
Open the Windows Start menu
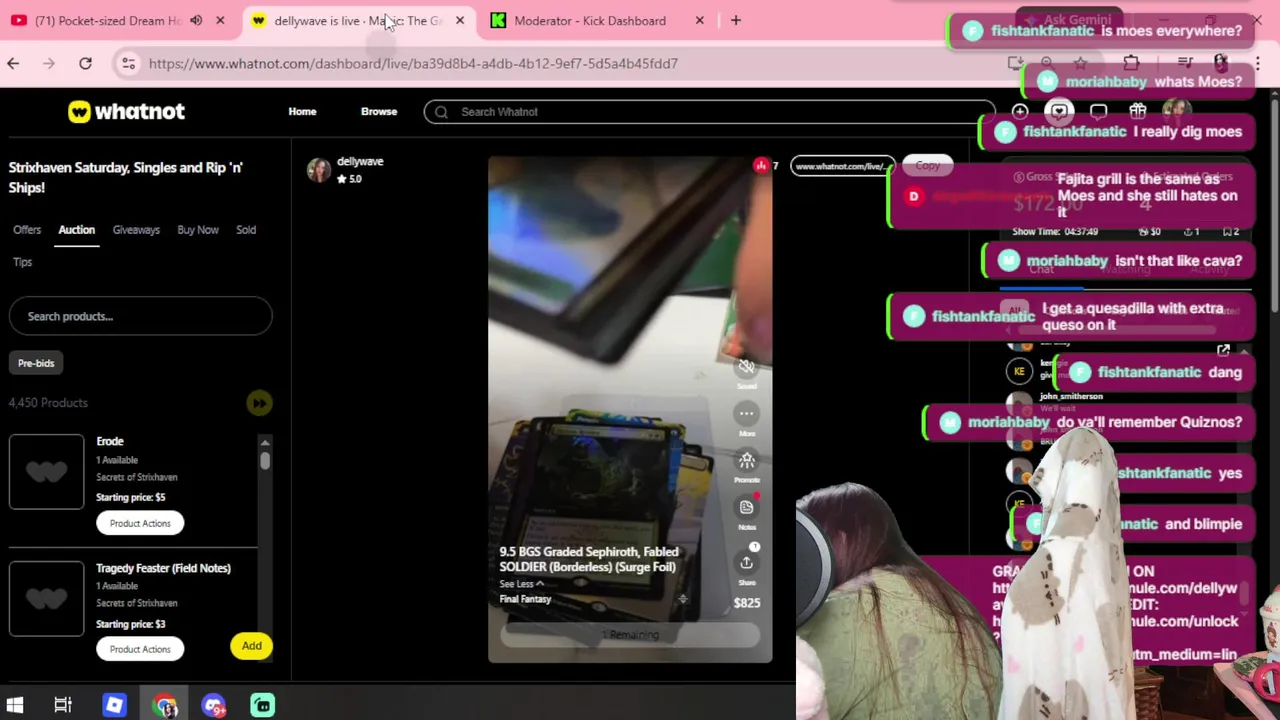pyautogui.click(x=15, y=706)
